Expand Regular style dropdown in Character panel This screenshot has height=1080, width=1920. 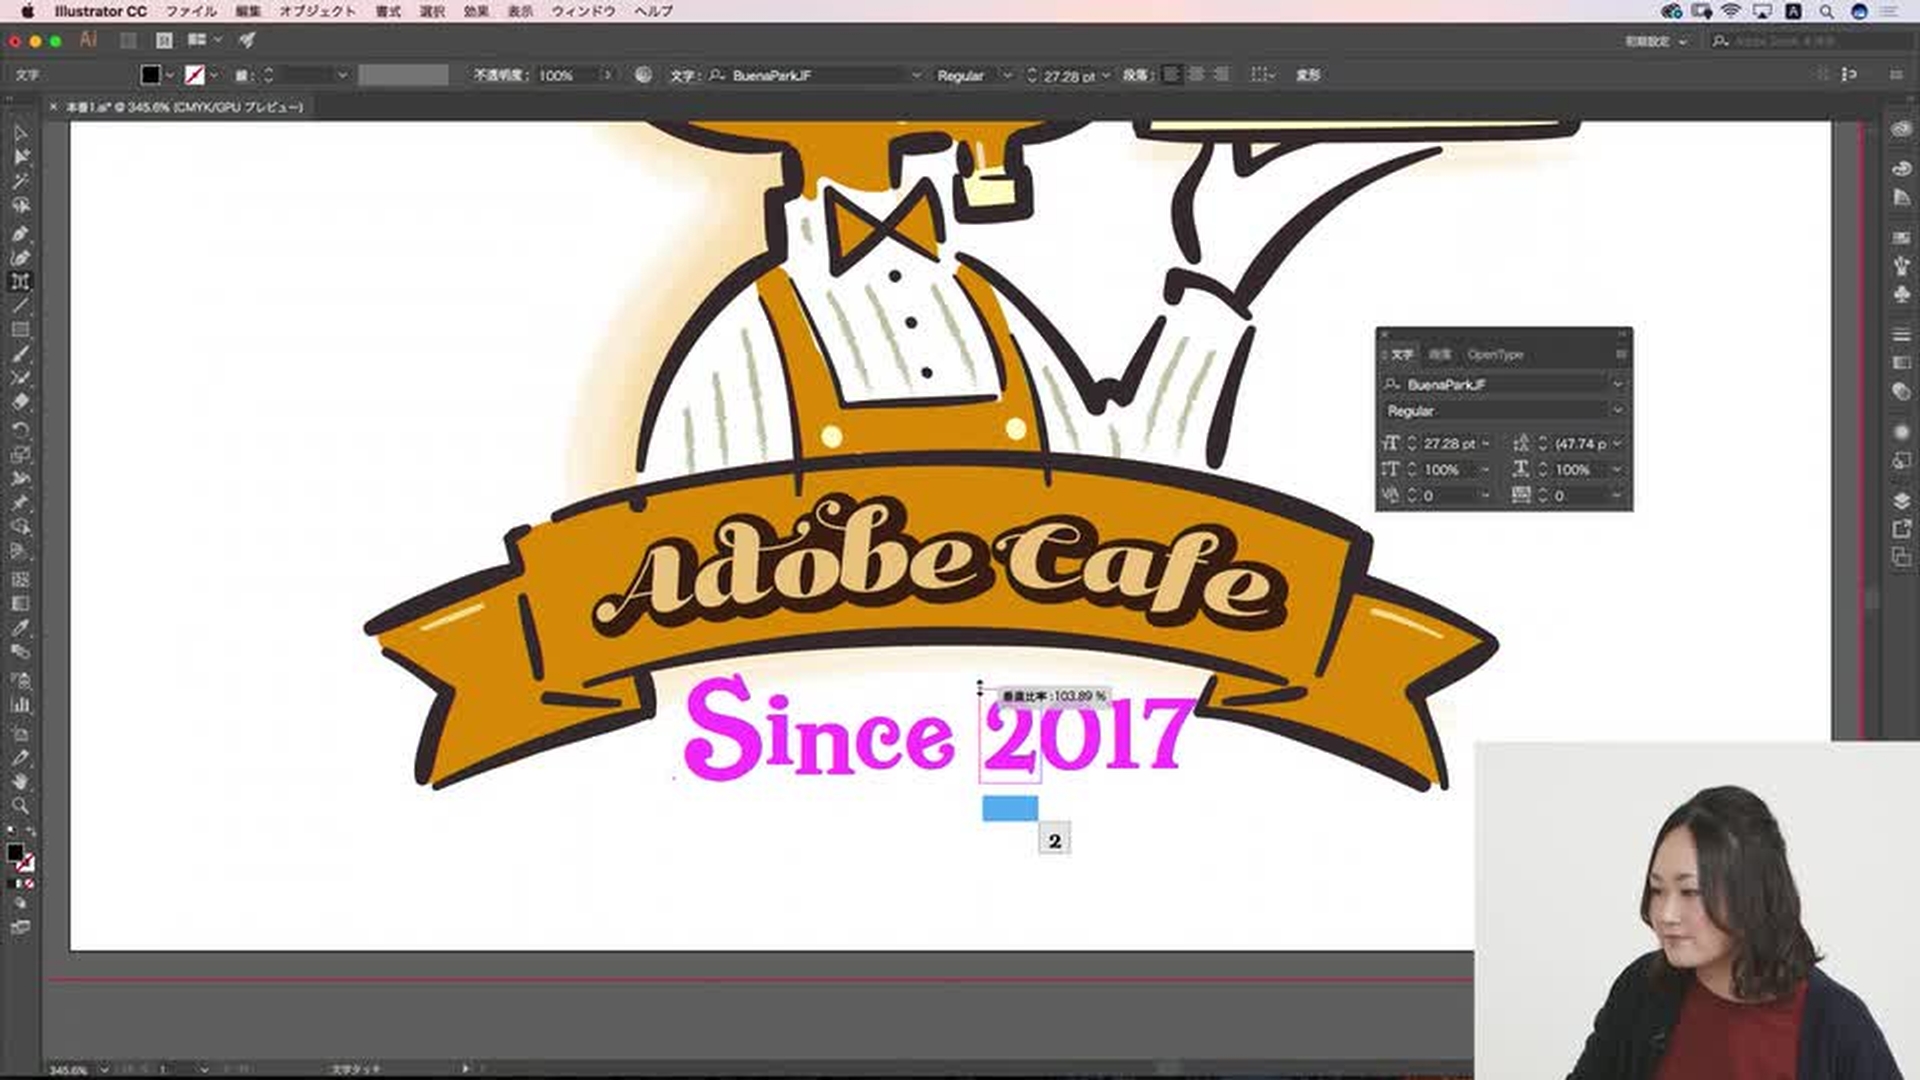point(1617,411)
